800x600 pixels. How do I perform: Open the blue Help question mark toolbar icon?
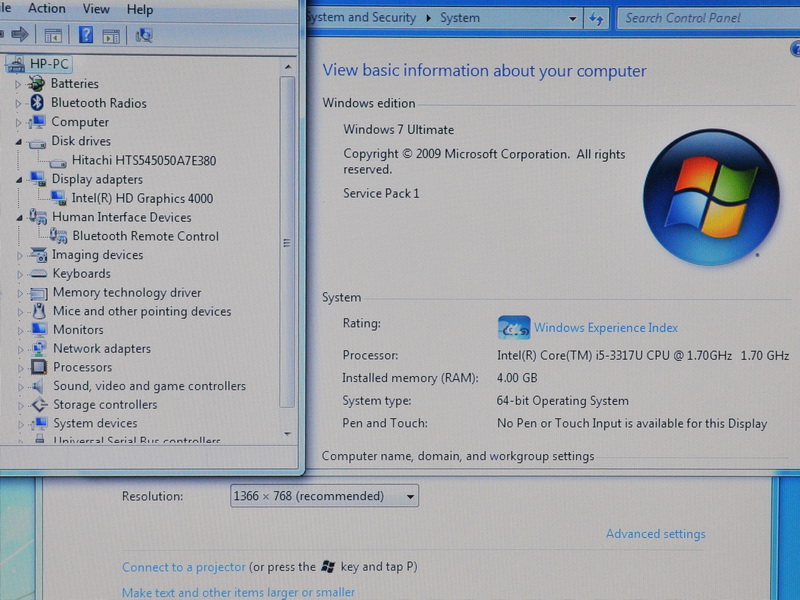(86, 35)
